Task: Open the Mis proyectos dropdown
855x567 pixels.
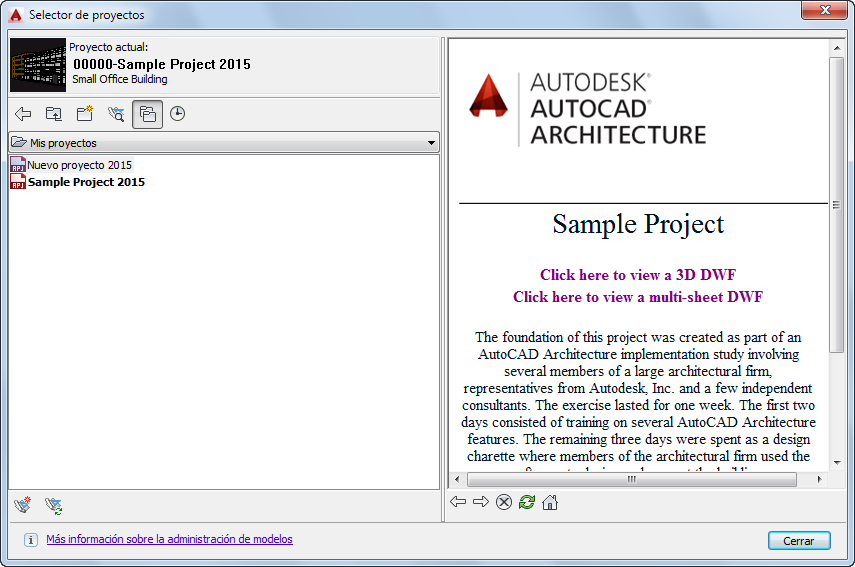Action: point(224,143)
